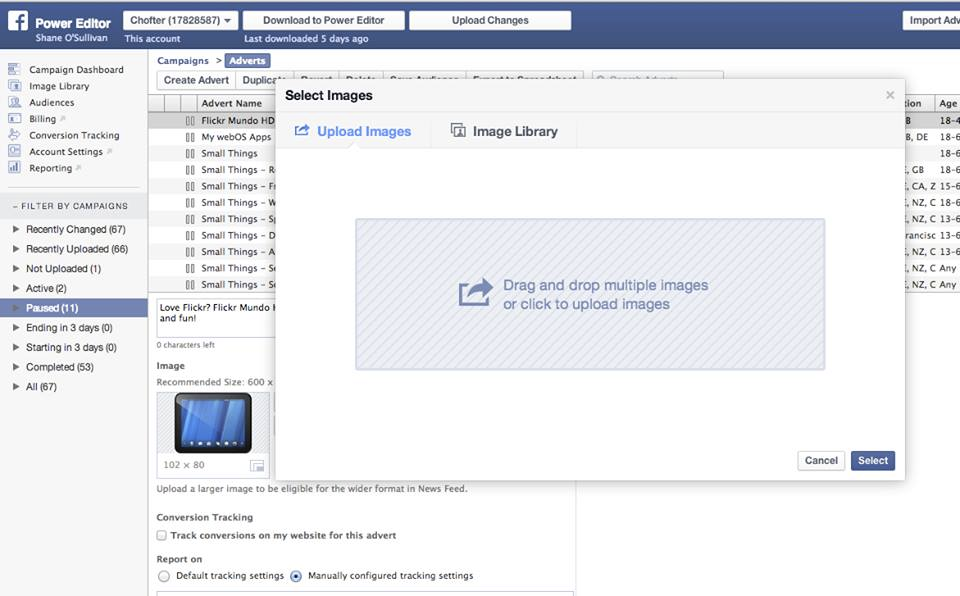Click the paused icon of Small Things advert

point(190,154)
